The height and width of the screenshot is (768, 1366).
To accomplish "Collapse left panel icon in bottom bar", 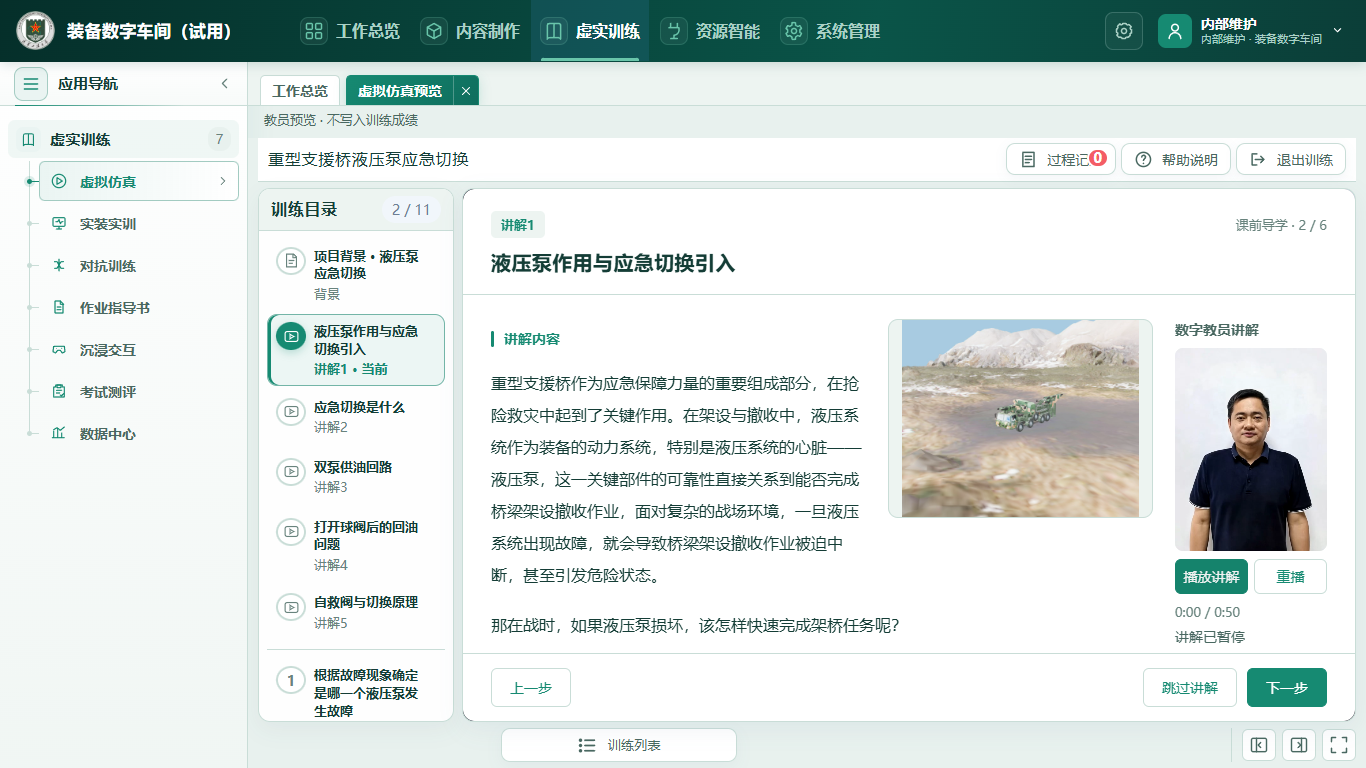I will point(1259,745).
